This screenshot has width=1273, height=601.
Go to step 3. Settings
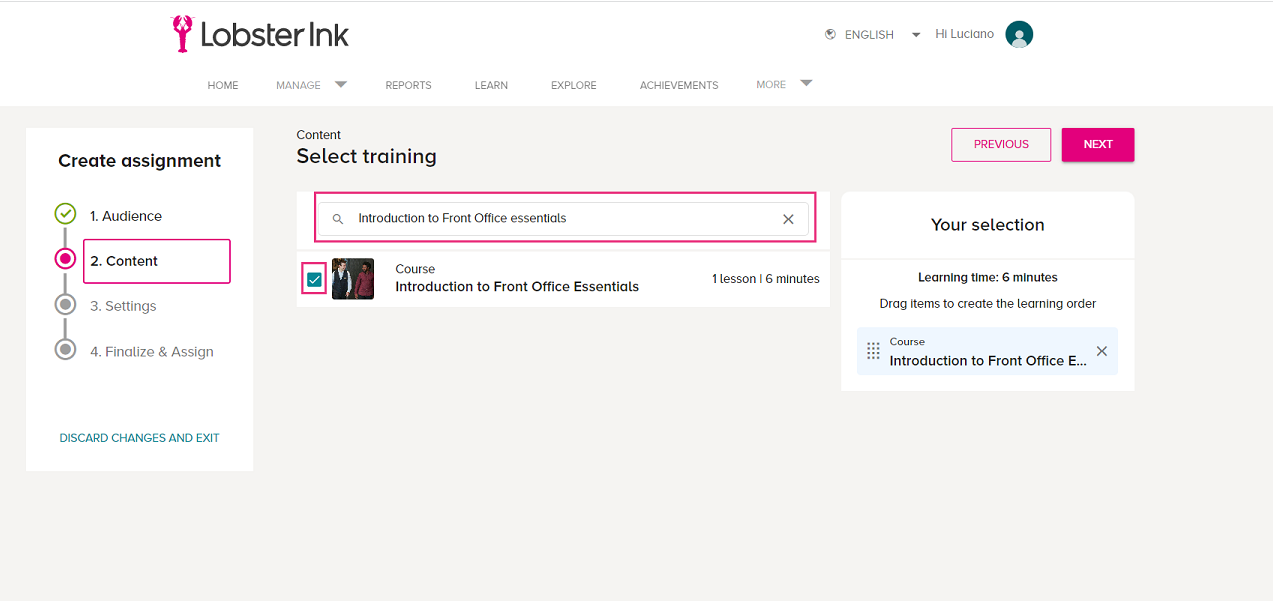click(123, 306)
